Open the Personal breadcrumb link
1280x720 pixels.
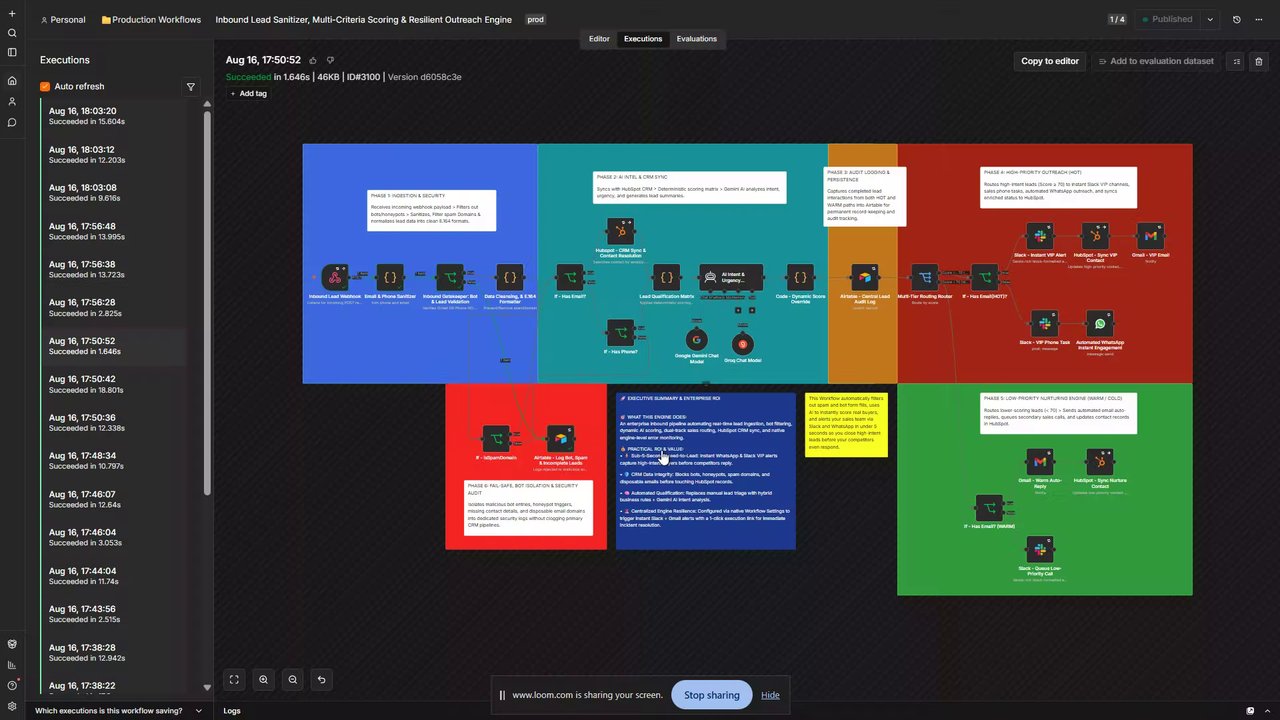62,20
